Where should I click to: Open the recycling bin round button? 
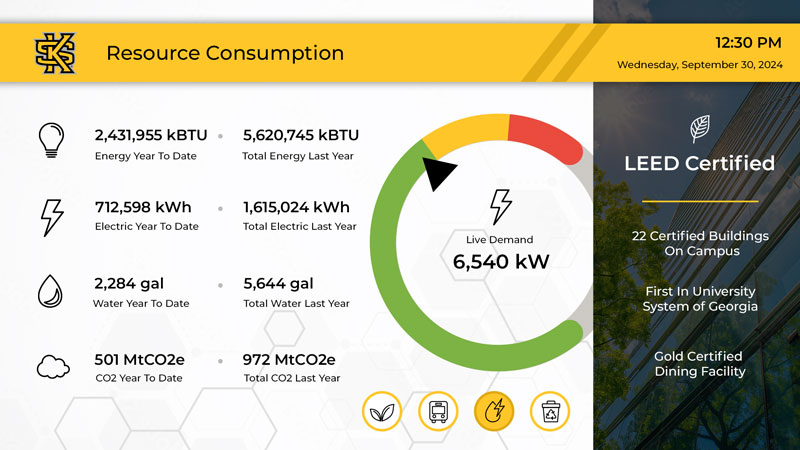(550, 411)
